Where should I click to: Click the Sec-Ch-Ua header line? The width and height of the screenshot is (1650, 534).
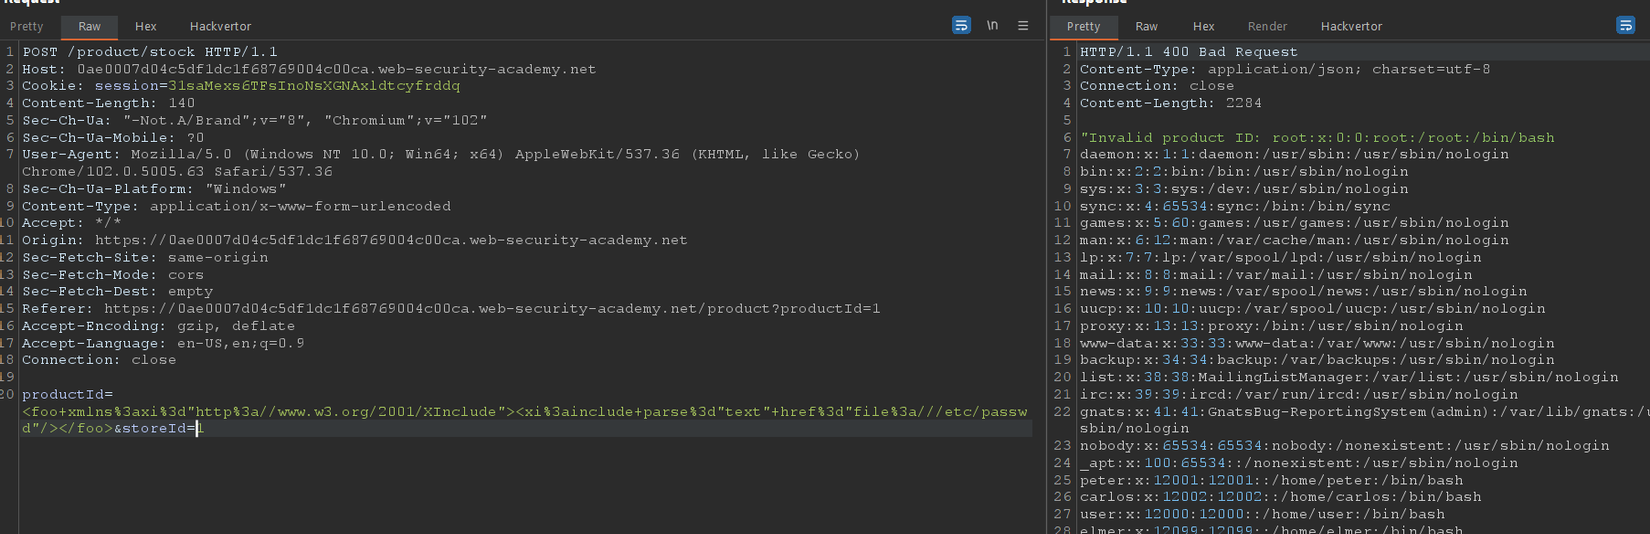point(255,120)
